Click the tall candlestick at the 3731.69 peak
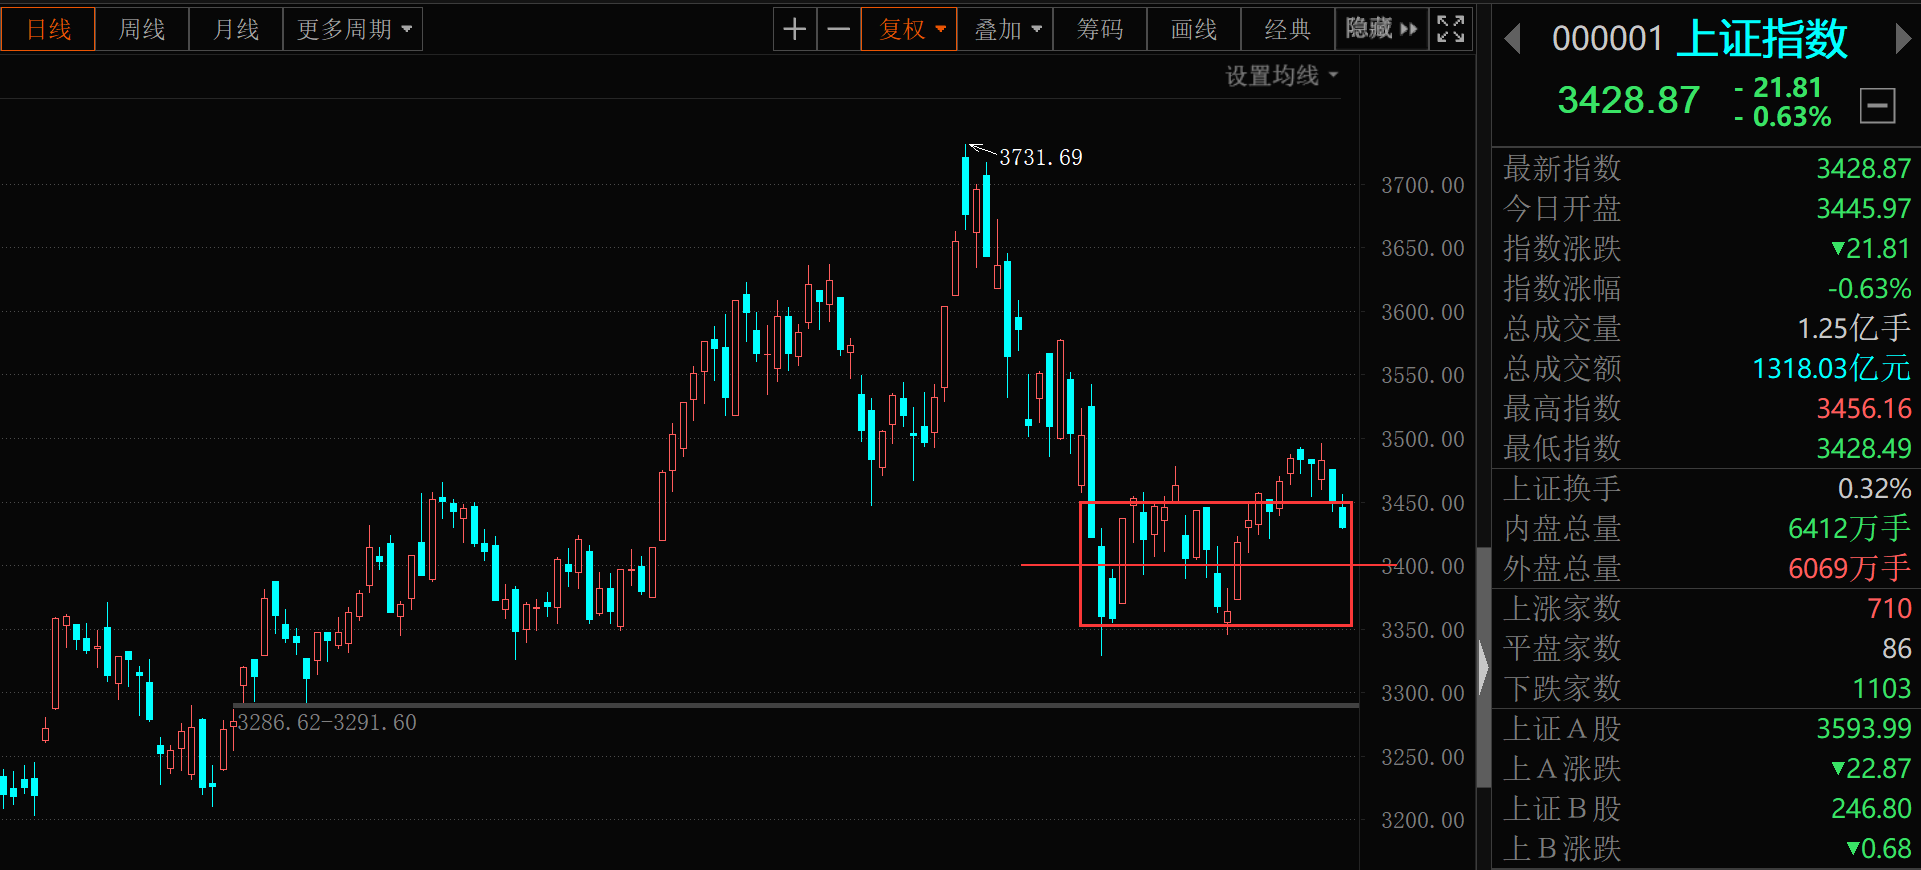The image size is (1921, 870). (x=965, y=186)
